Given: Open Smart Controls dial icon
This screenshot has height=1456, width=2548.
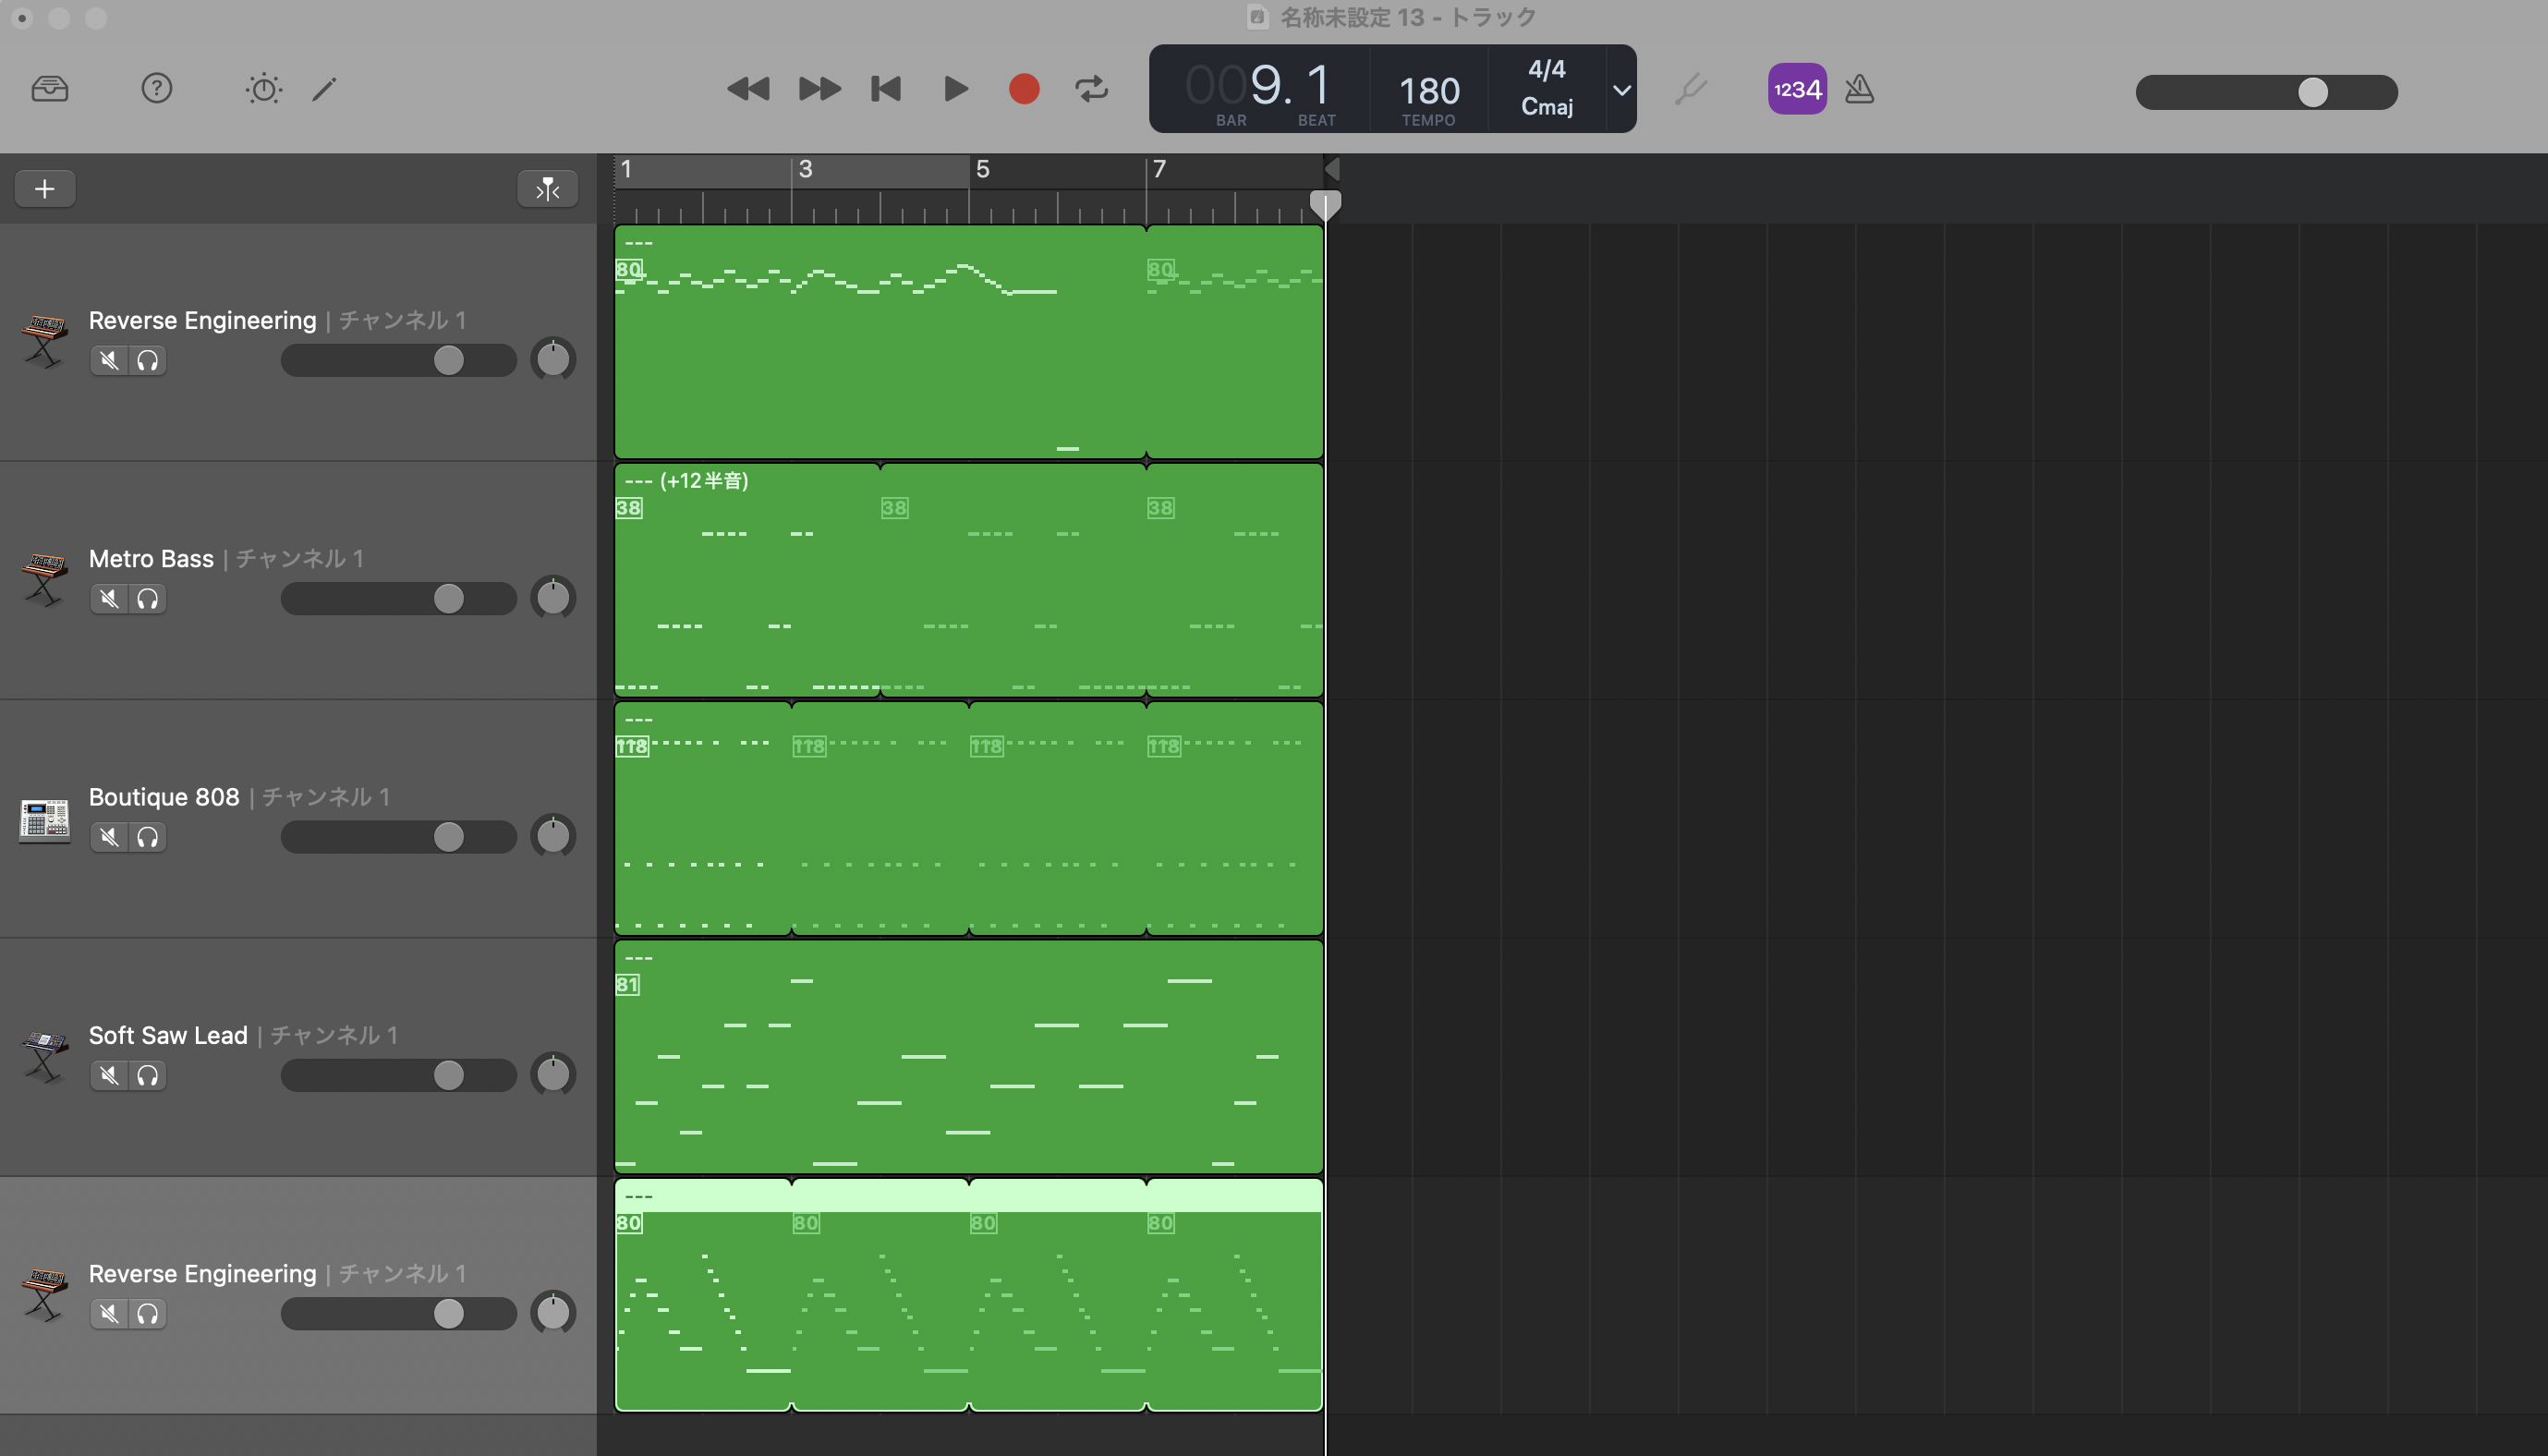Looking at the screenshot, I should click(x=264, y=89).
